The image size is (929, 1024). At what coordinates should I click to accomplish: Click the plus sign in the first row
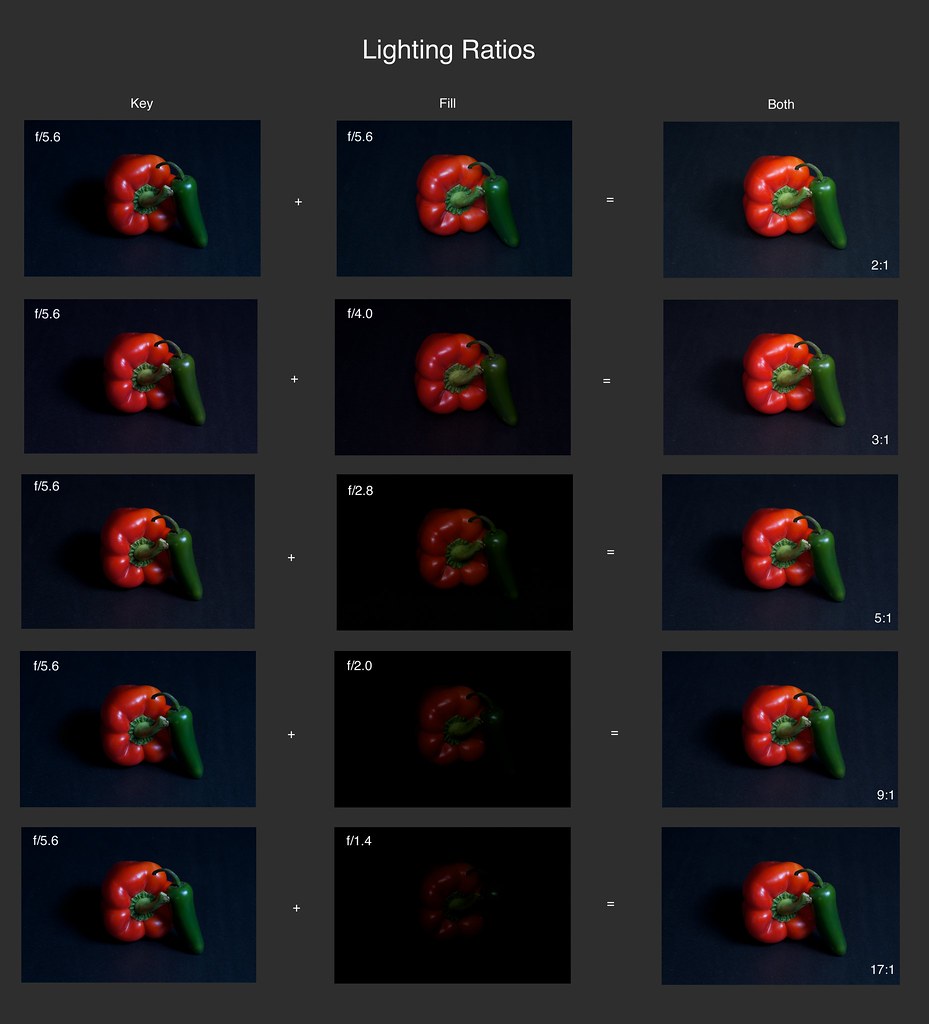(x=298, y=202)
